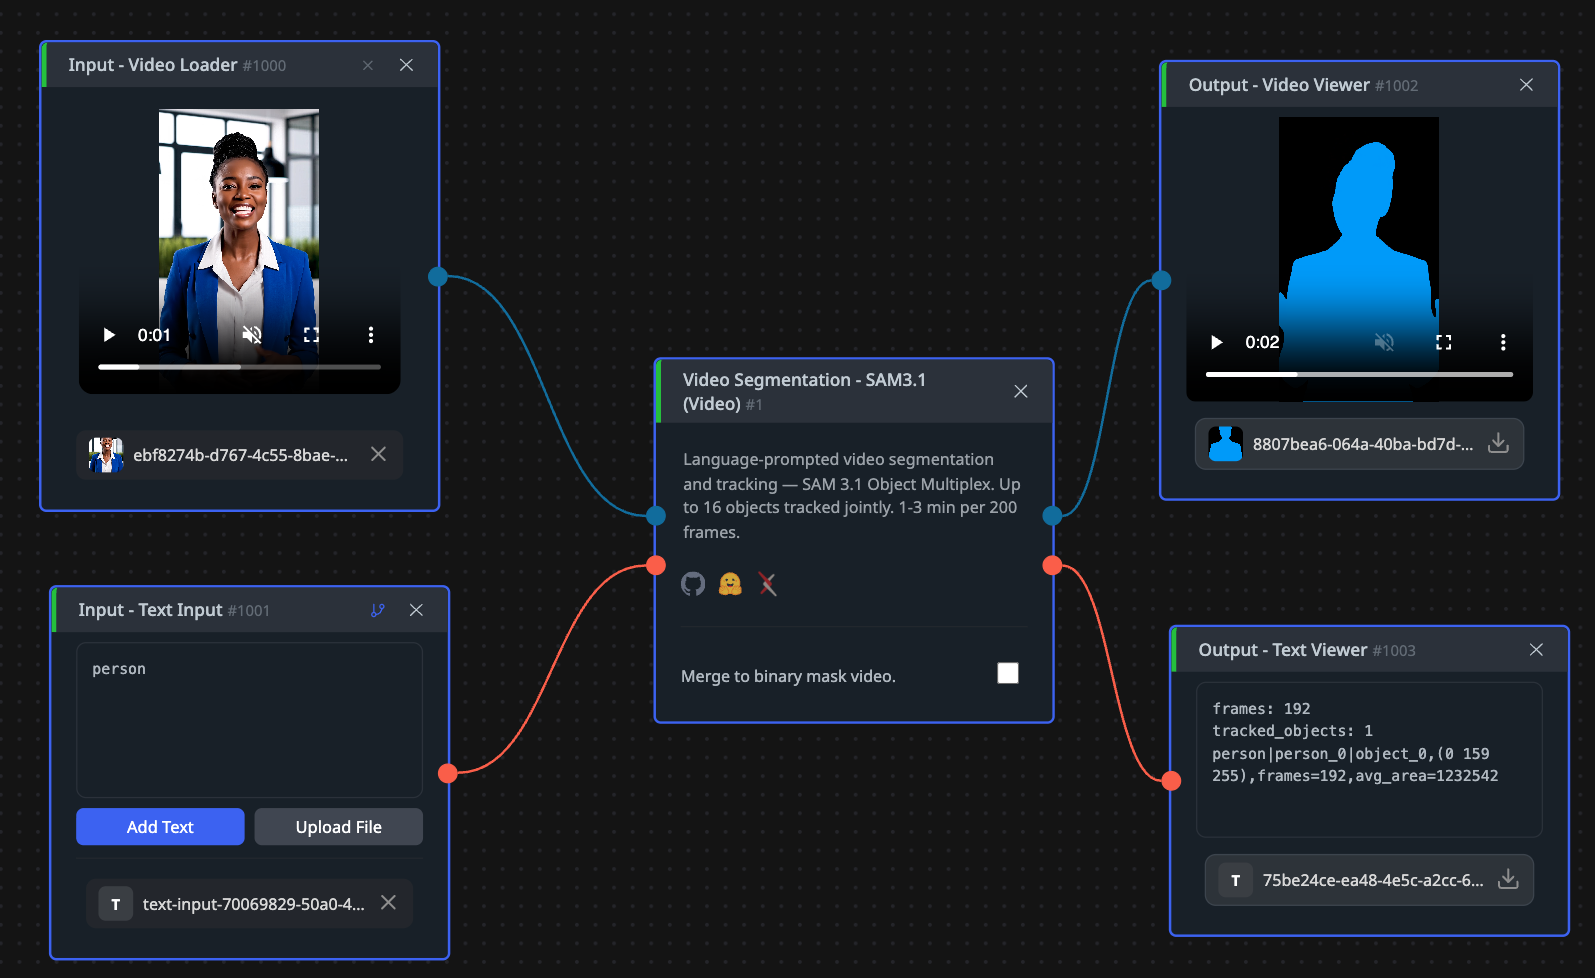Viewport: 1595px width, 978px height.
Task: Click the red text input port on SAM3.1 node
Action: pos(656,566)
